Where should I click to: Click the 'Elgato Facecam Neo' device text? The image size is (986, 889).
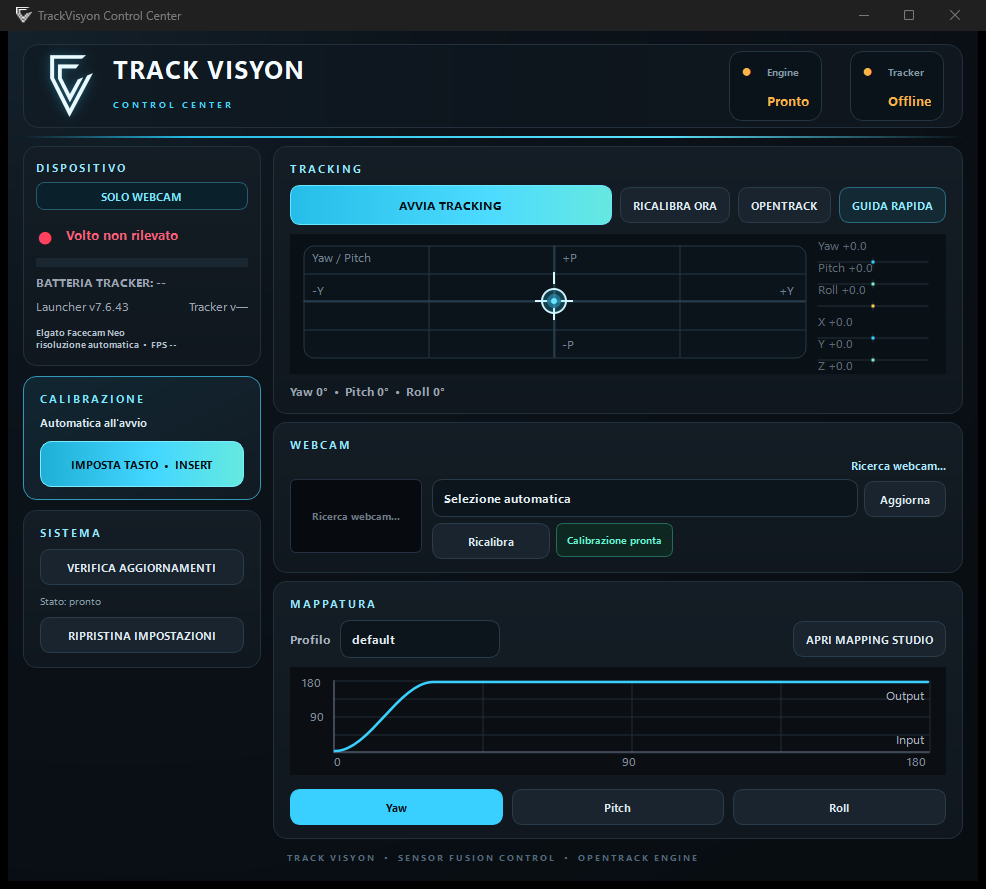coord(80,333)
